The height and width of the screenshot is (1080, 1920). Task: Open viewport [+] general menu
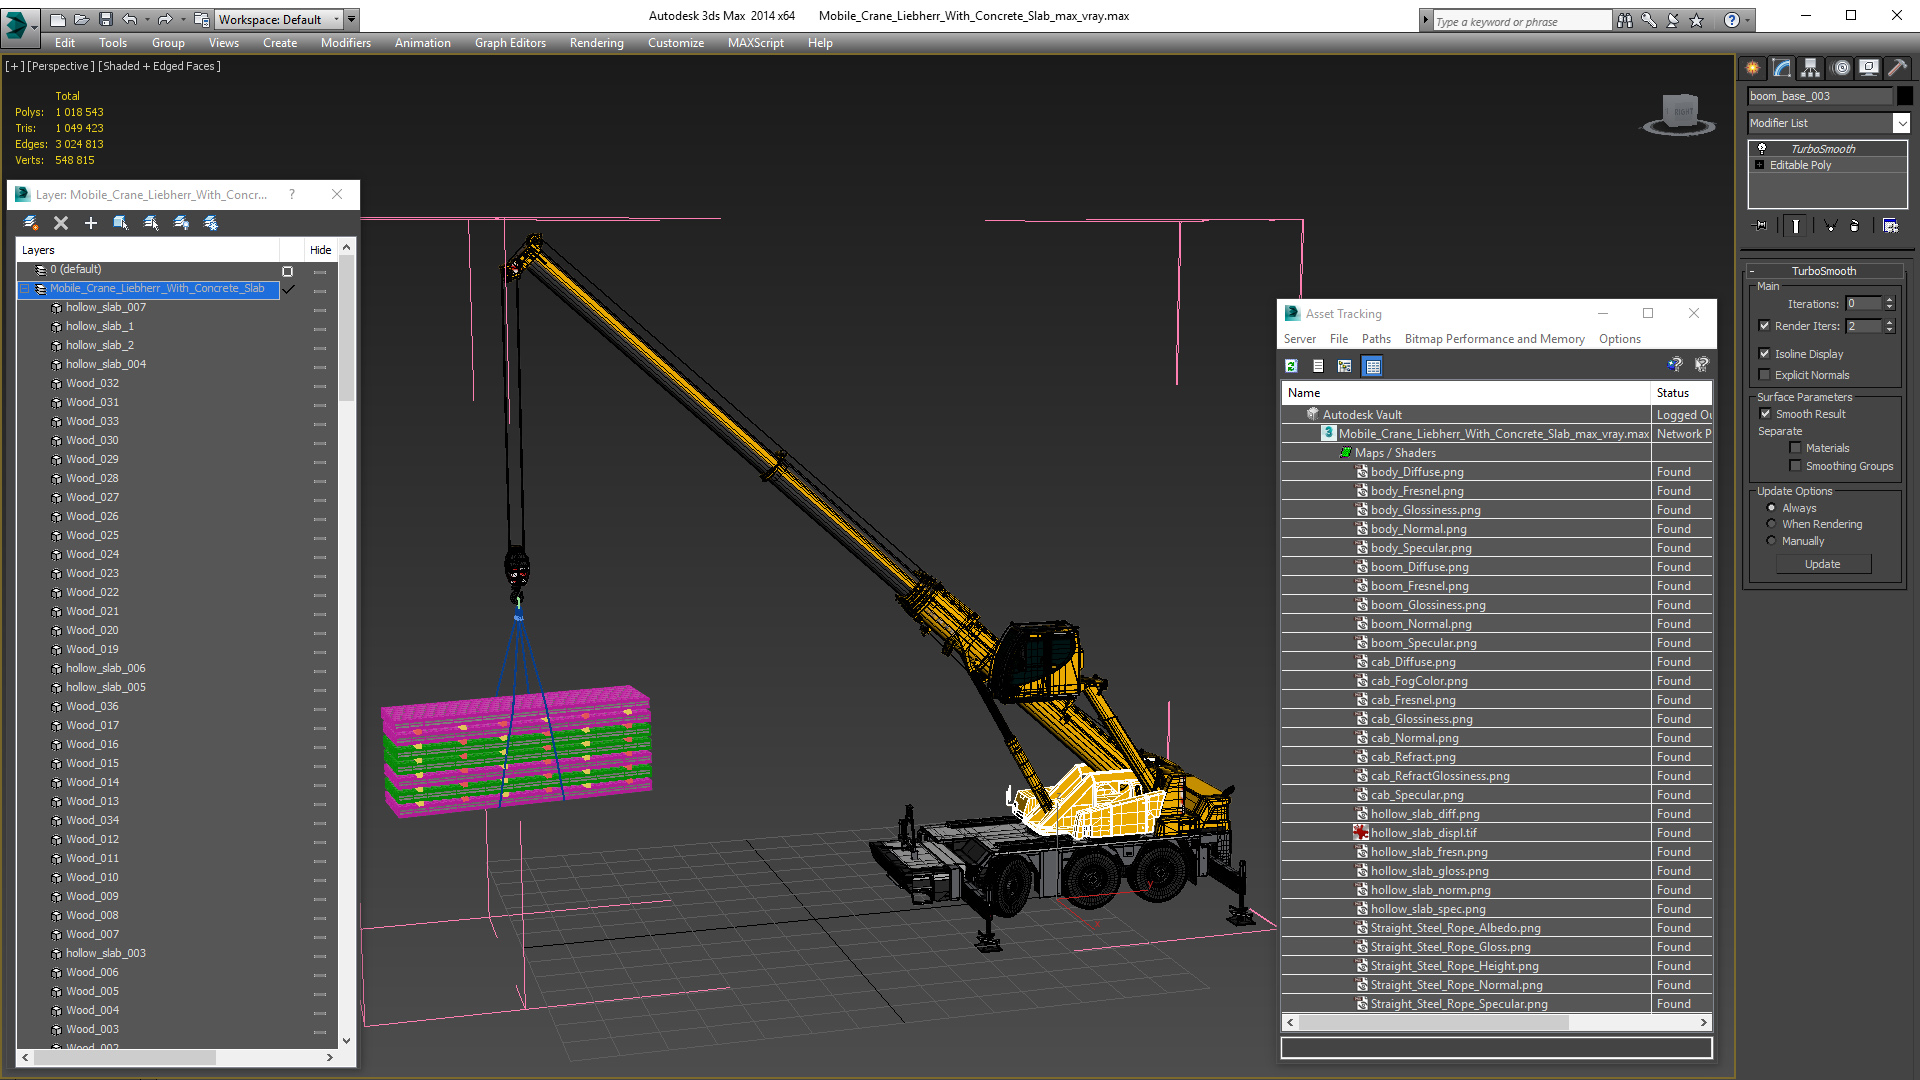14,66
